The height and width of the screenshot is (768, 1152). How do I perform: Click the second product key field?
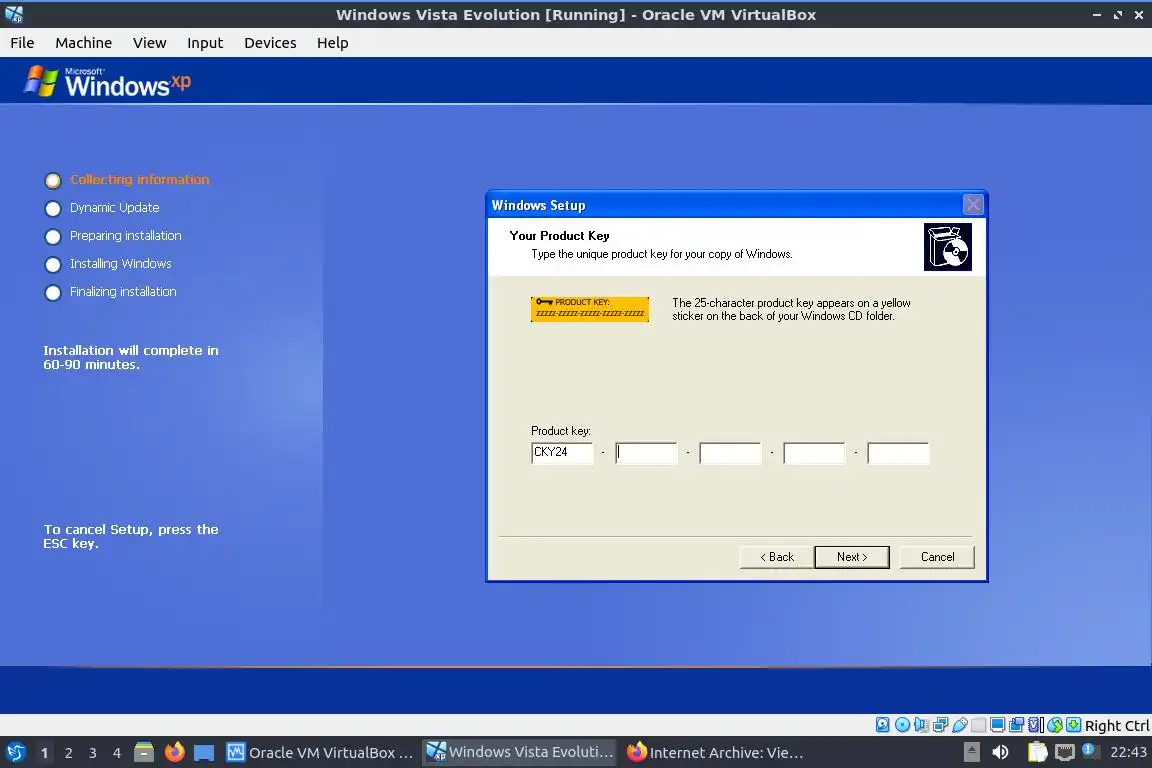point(646,453)
